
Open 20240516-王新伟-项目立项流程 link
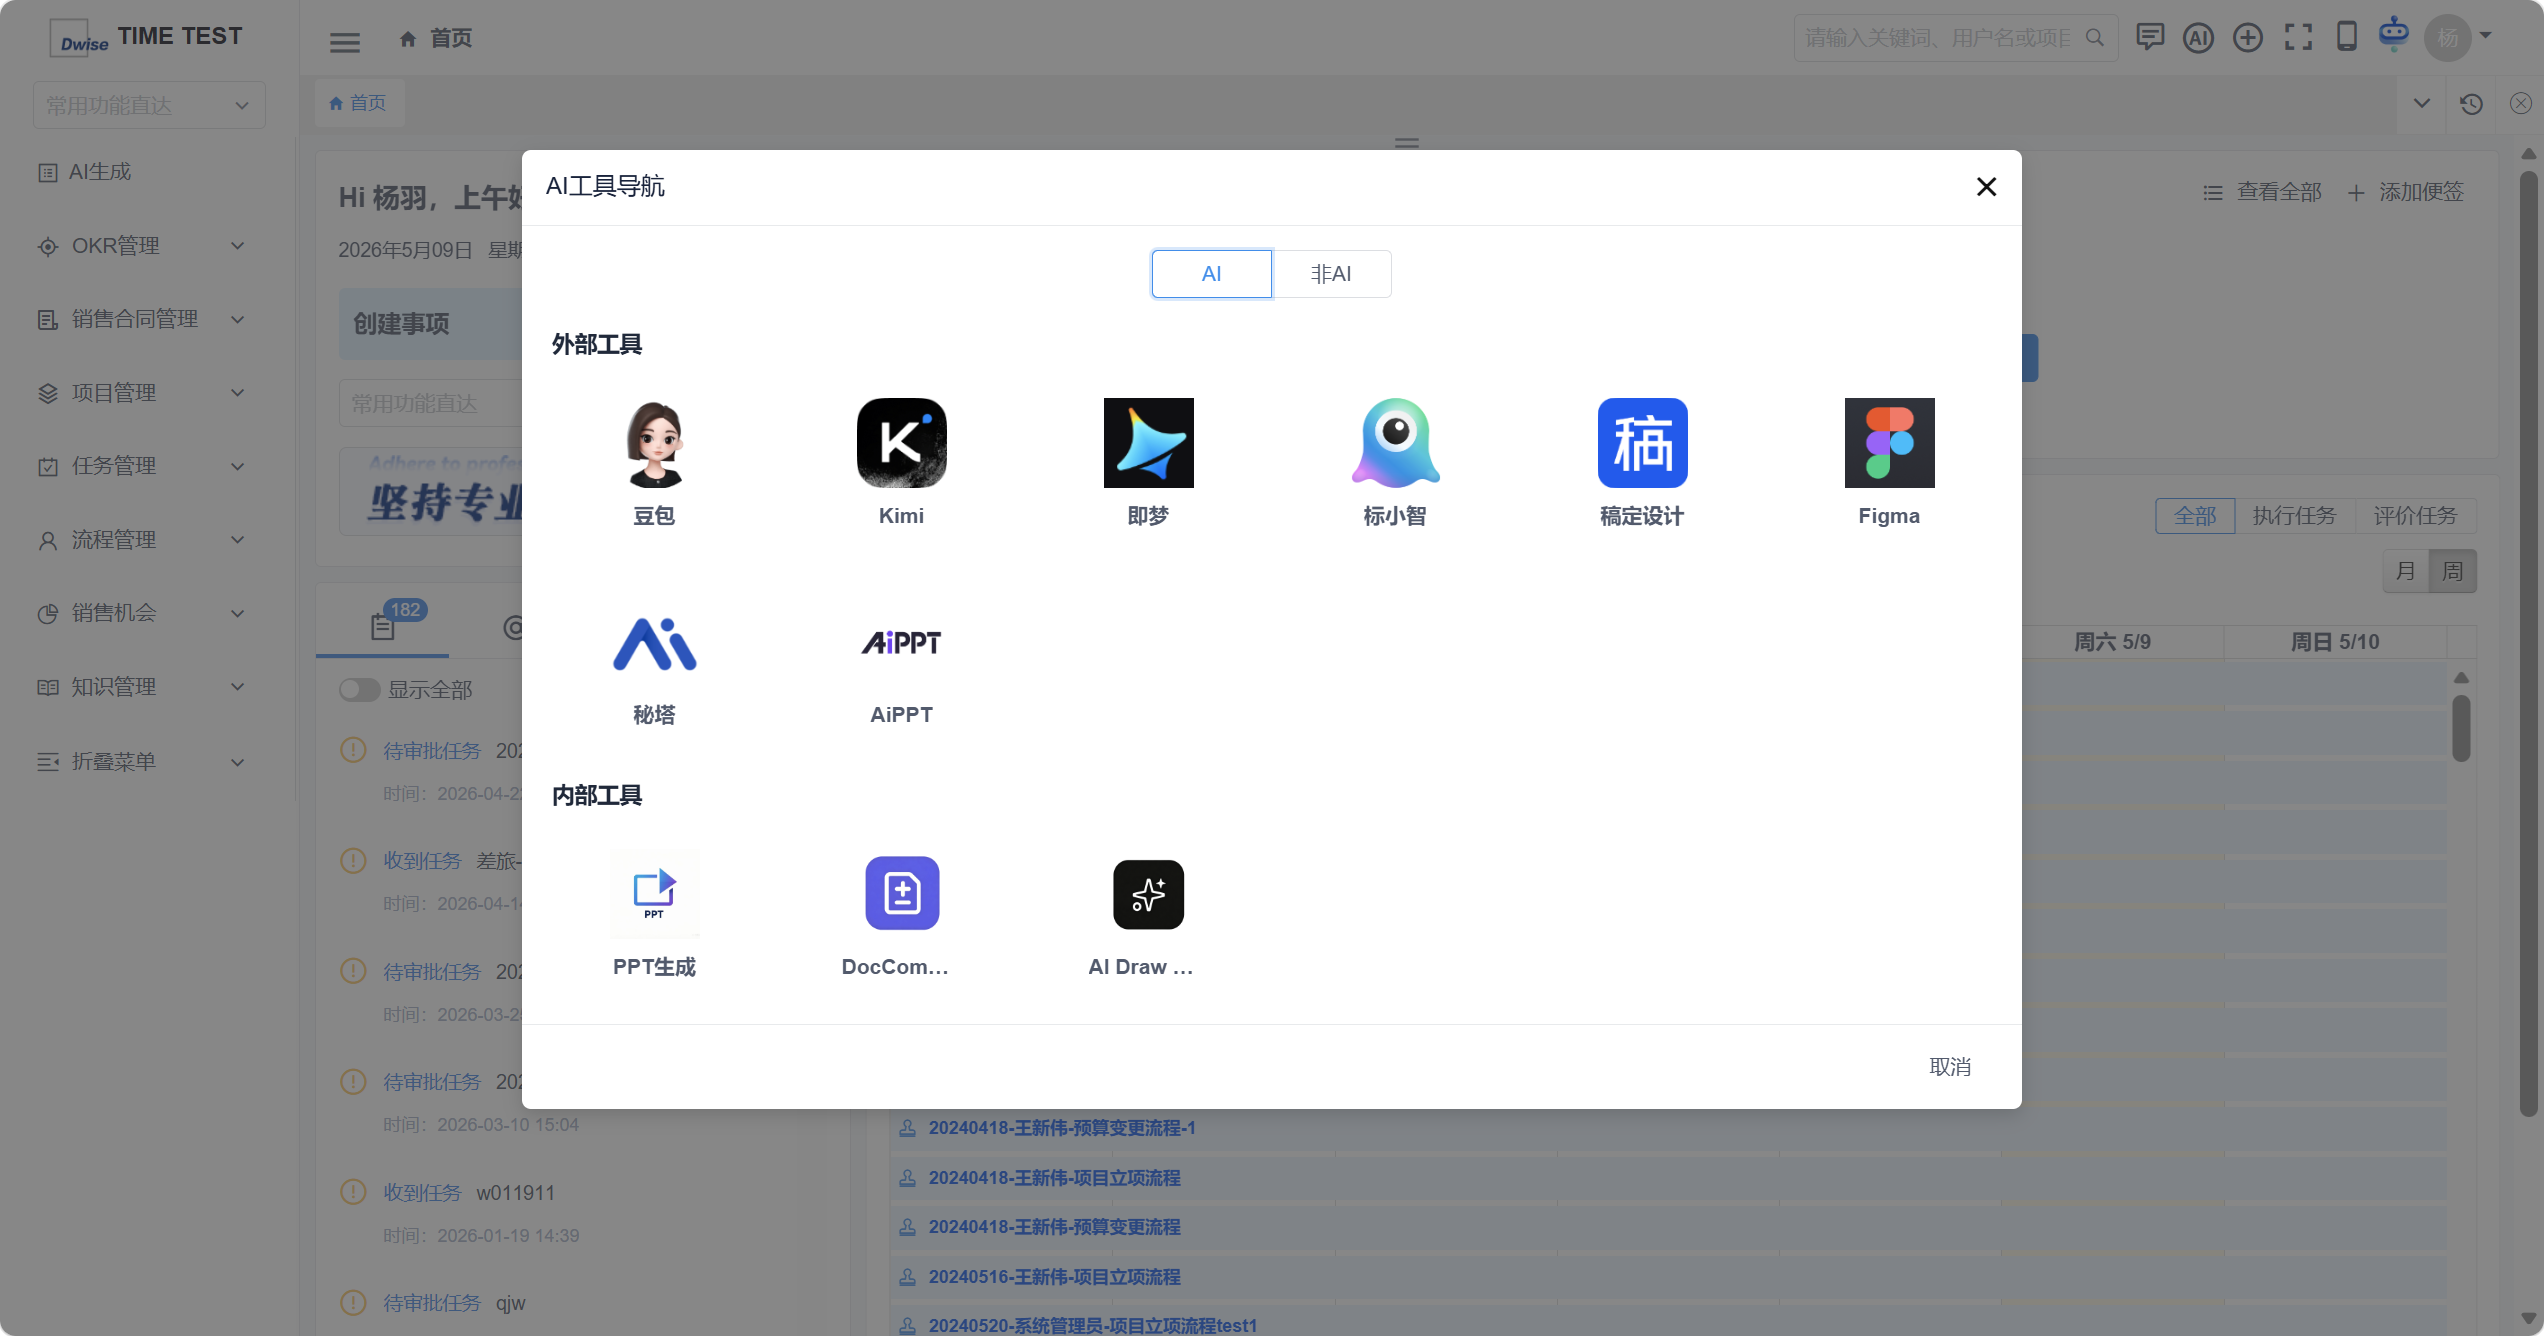tap(1054, 1277)
